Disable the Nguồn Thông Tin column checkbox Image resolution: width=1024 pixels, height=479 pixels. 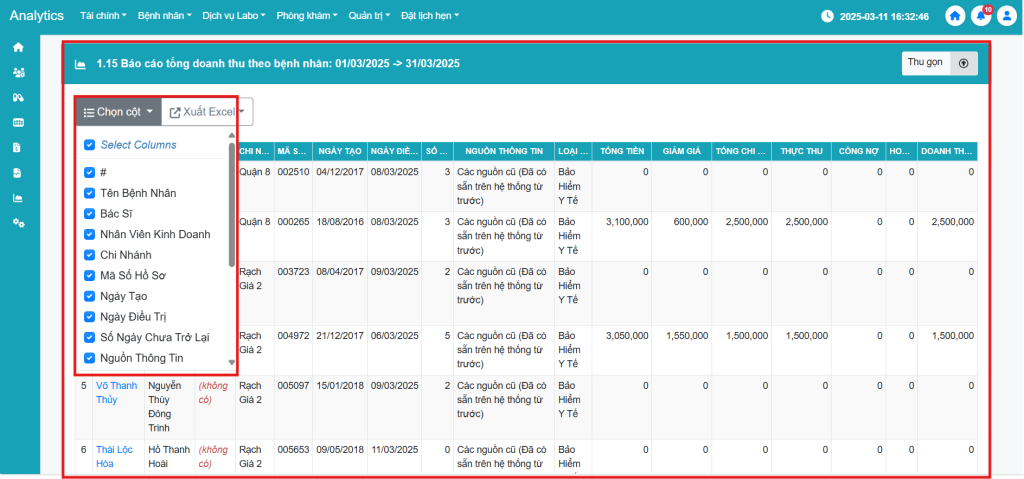click(x=90, y=358)
